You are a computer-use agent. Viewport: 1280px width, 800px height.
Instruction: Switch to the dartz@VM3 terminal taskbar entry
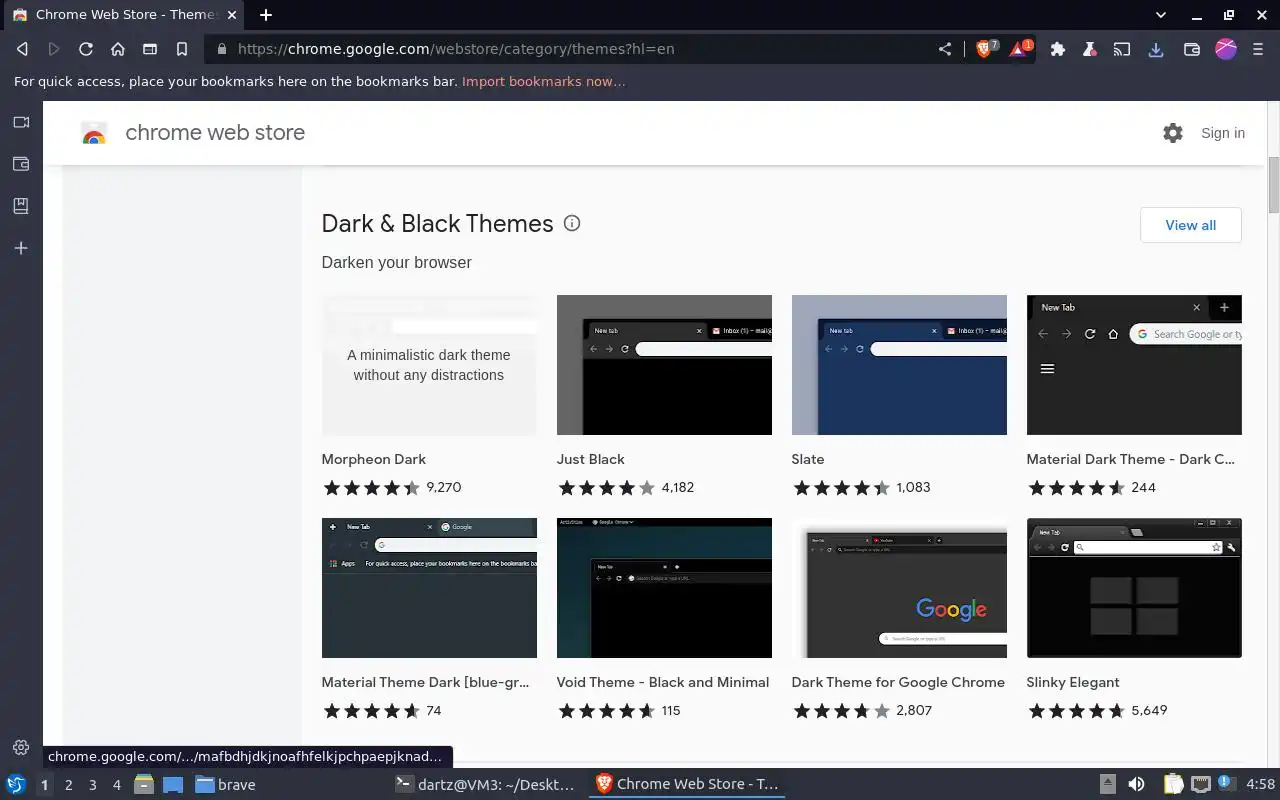click(x=486, y=784)
